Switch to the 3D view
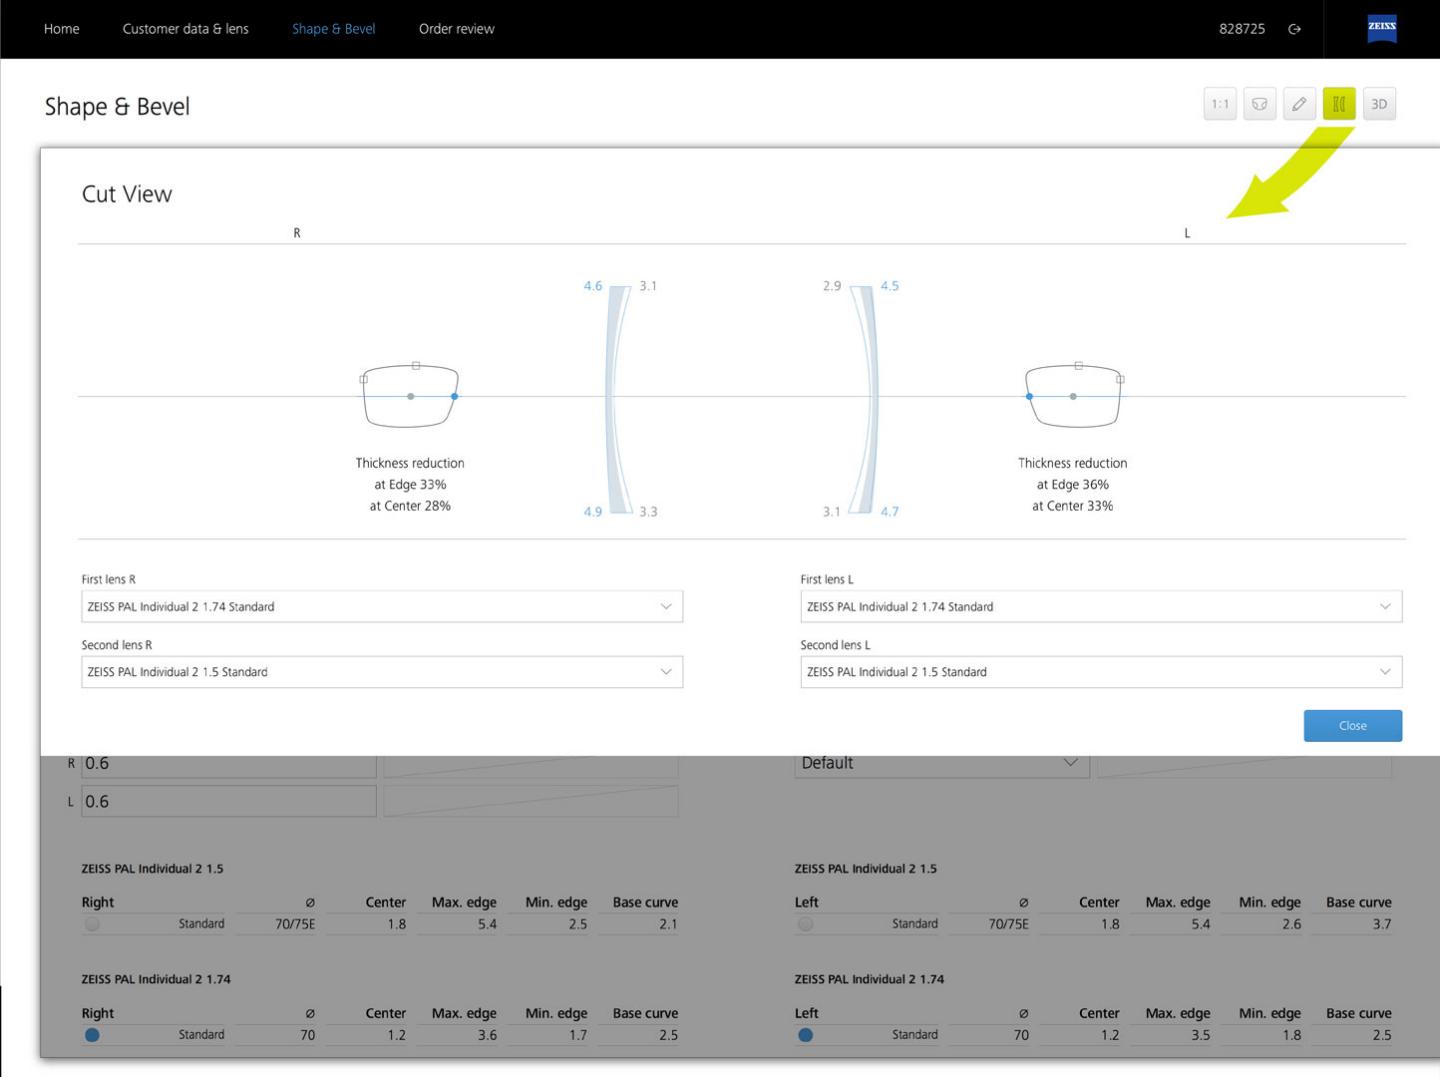Image resolution: width=1440 pixels, height=1077 pixels. tap(1379, 103)
